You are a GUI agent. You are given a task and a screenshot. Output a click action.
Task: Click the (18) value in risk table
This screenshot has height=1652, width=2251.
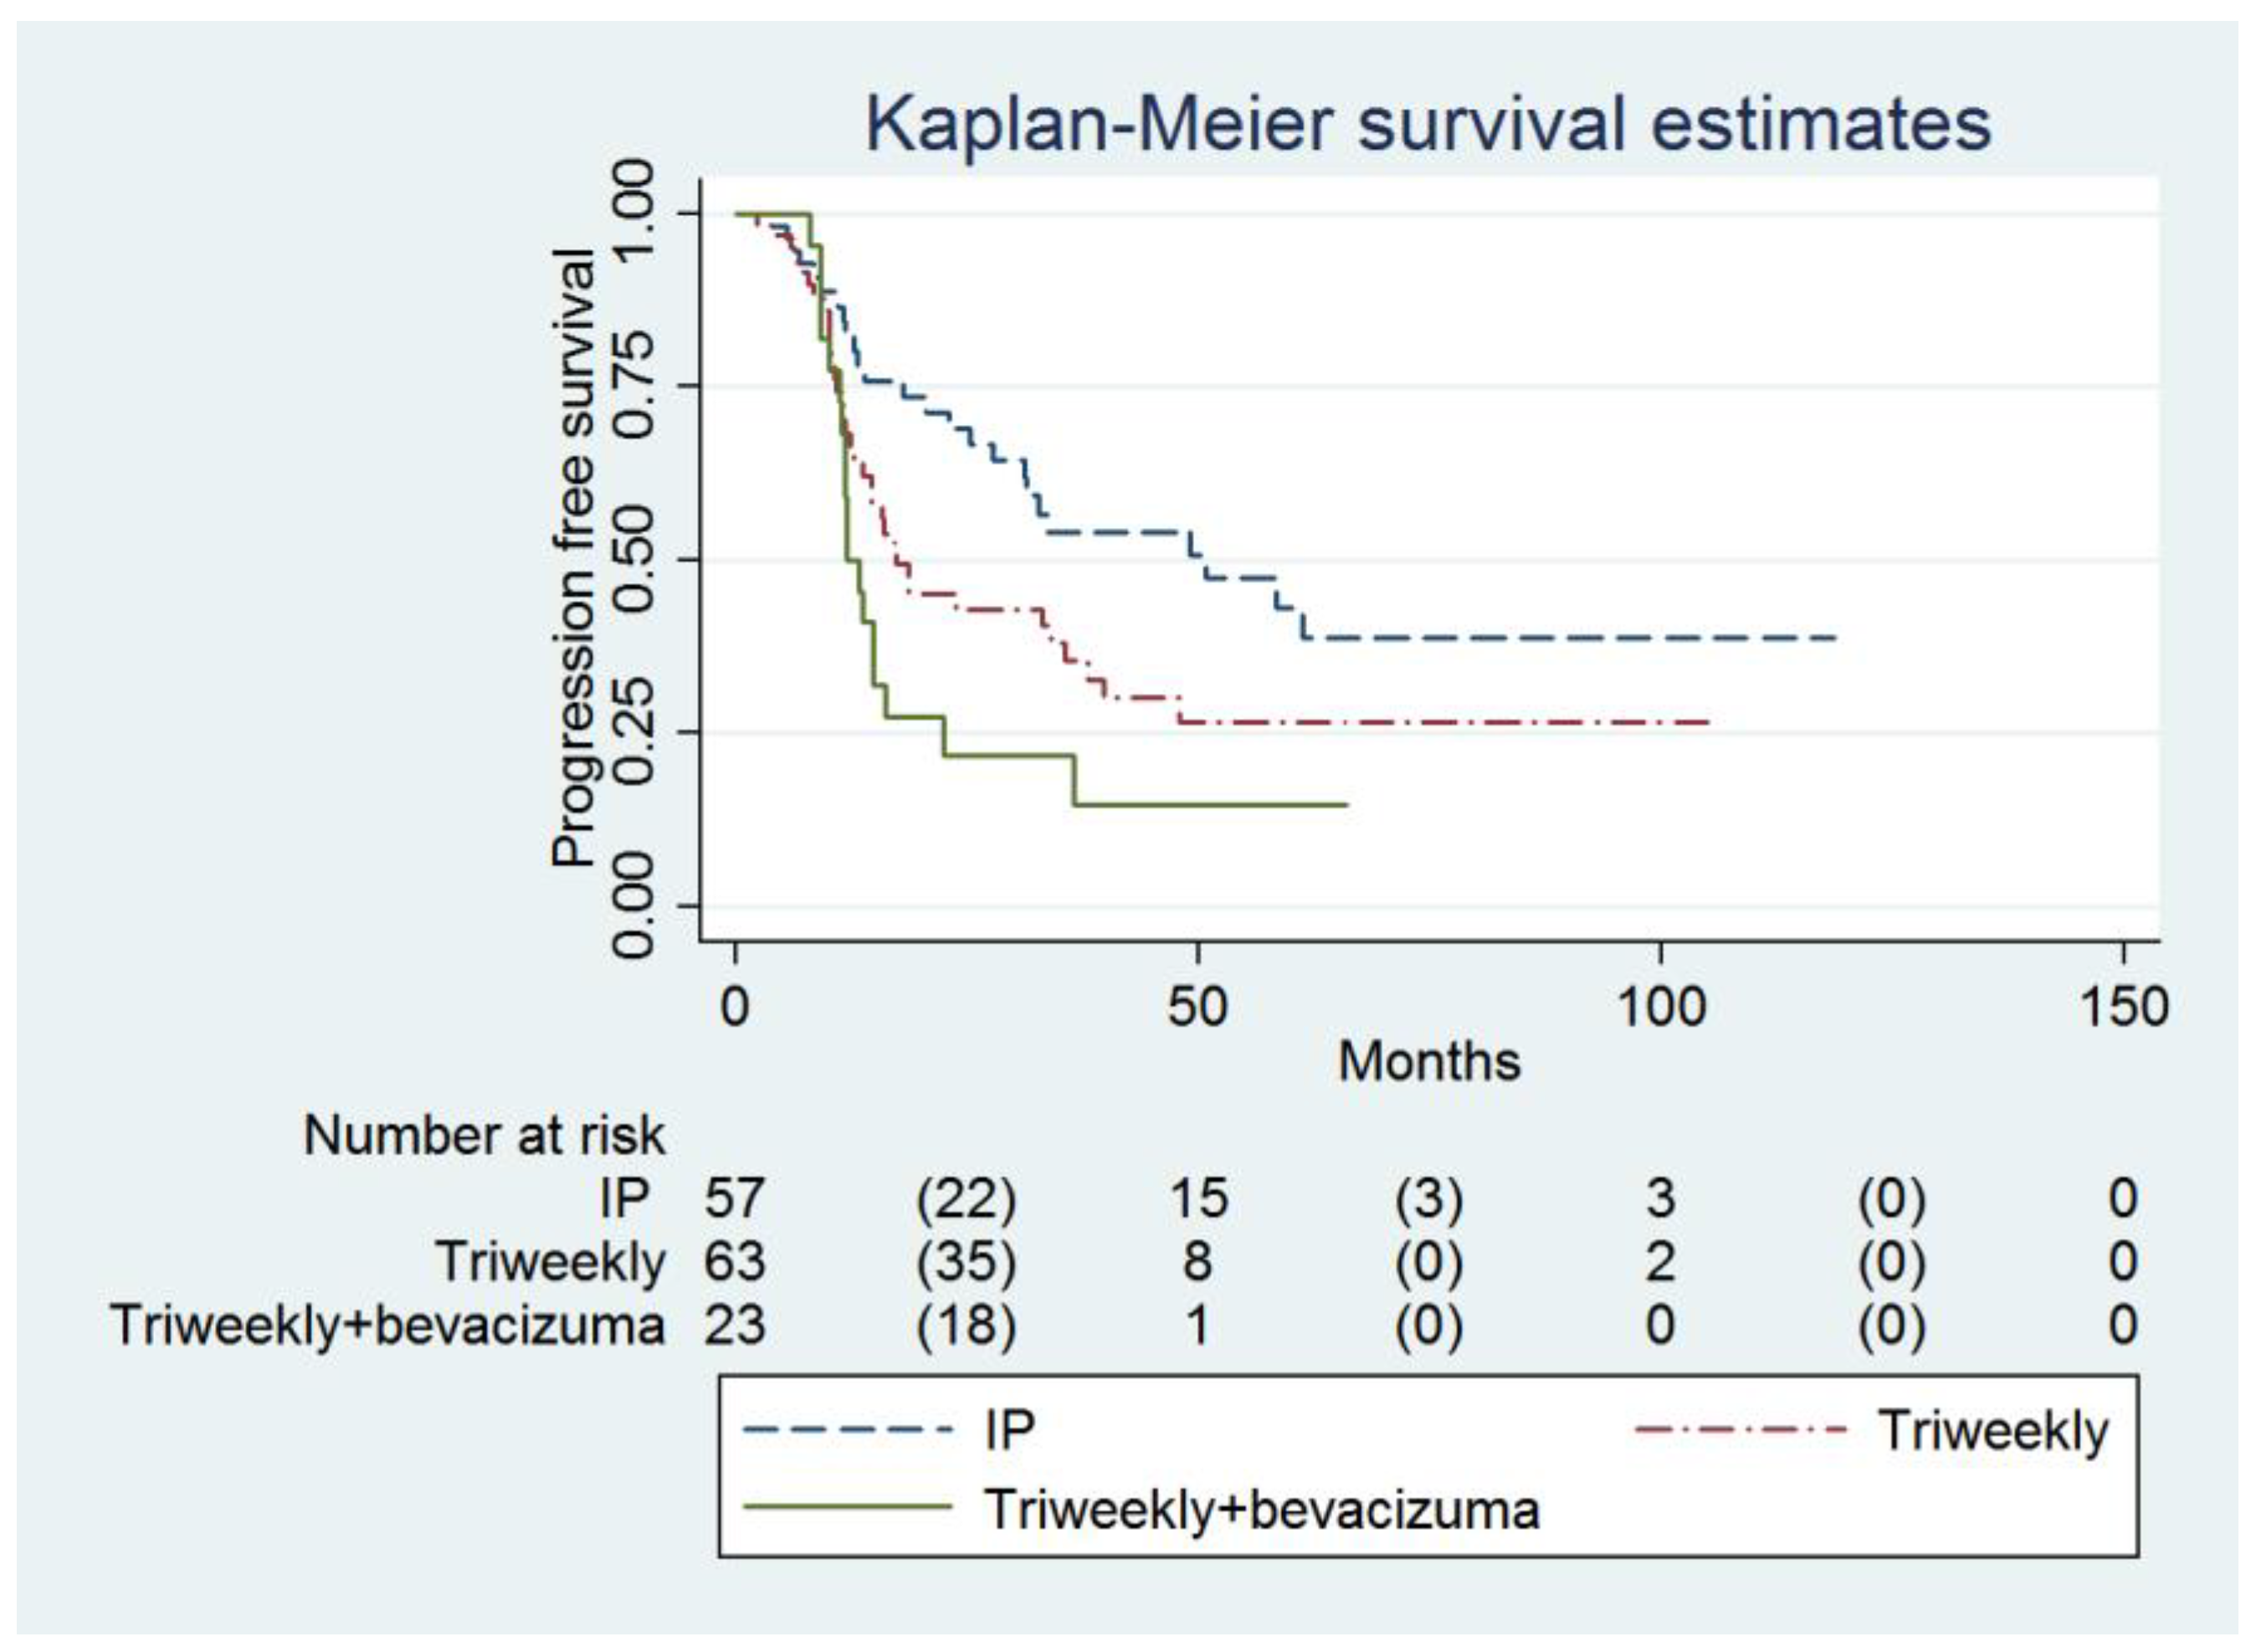(966, 1325)
